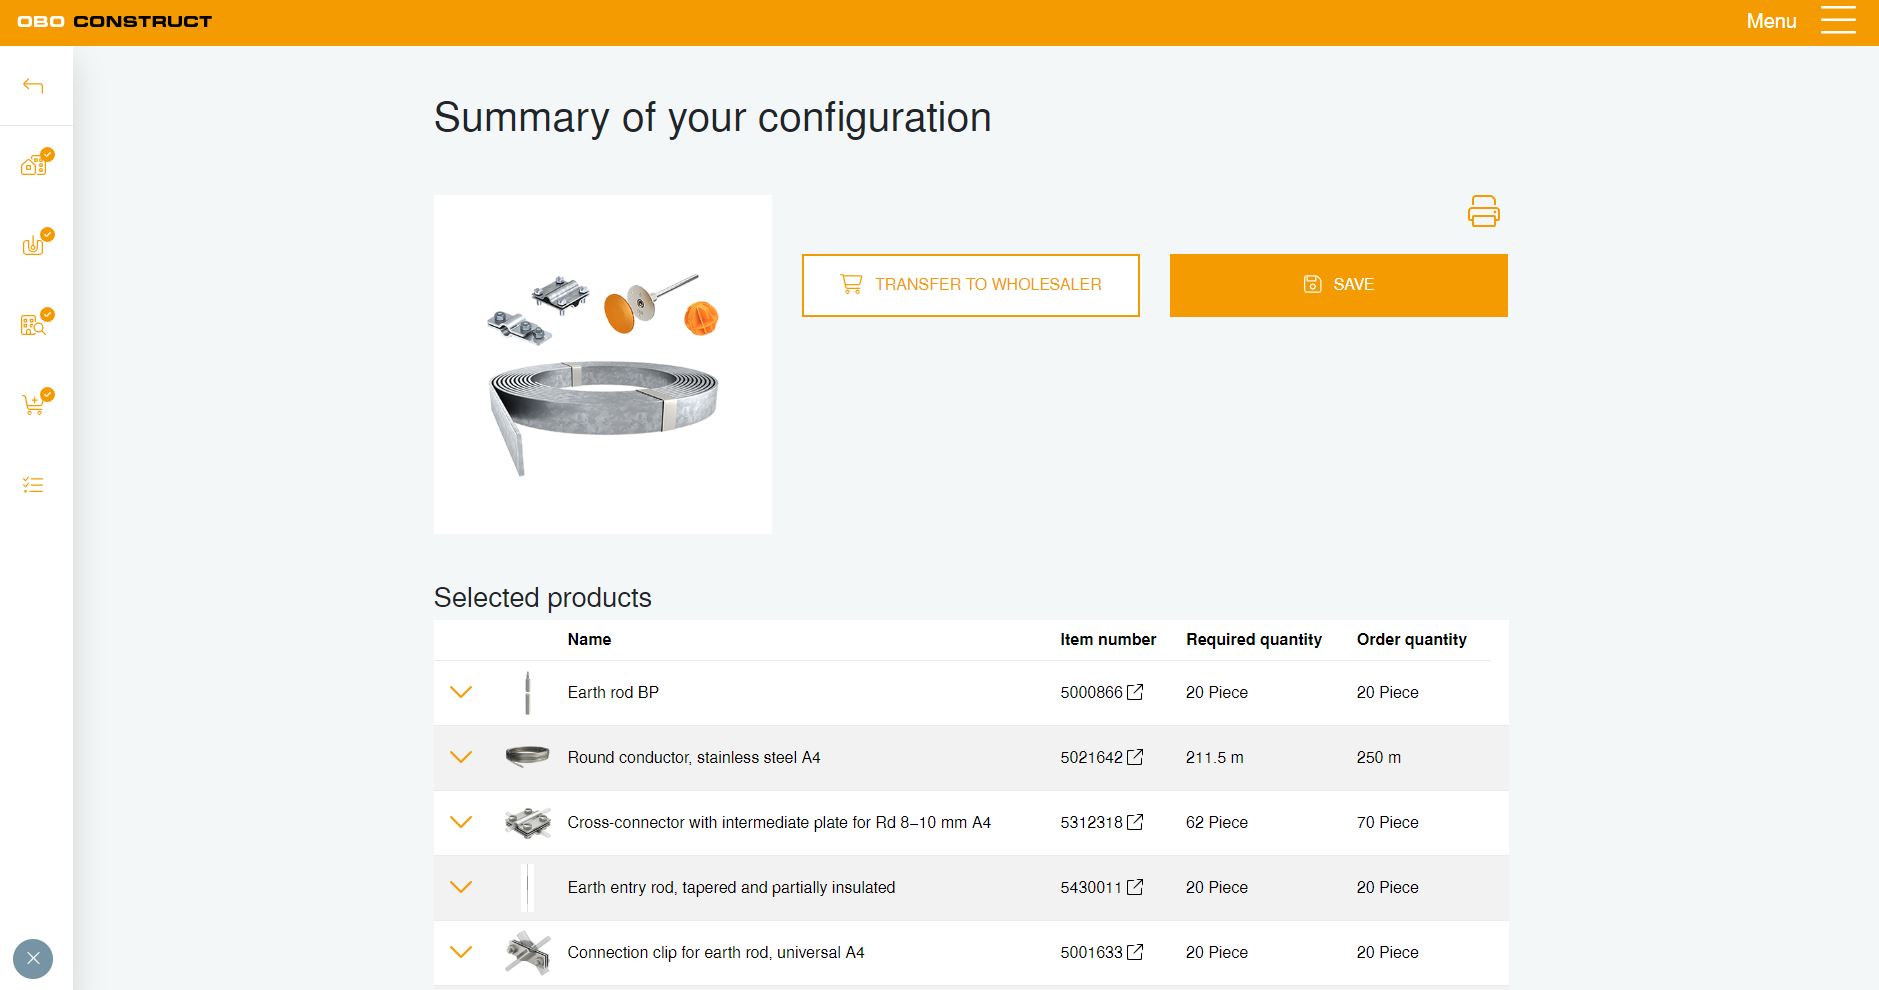Open the shopping cart step icon
This screenshot has width=1879, height=990.
(34, 404)
